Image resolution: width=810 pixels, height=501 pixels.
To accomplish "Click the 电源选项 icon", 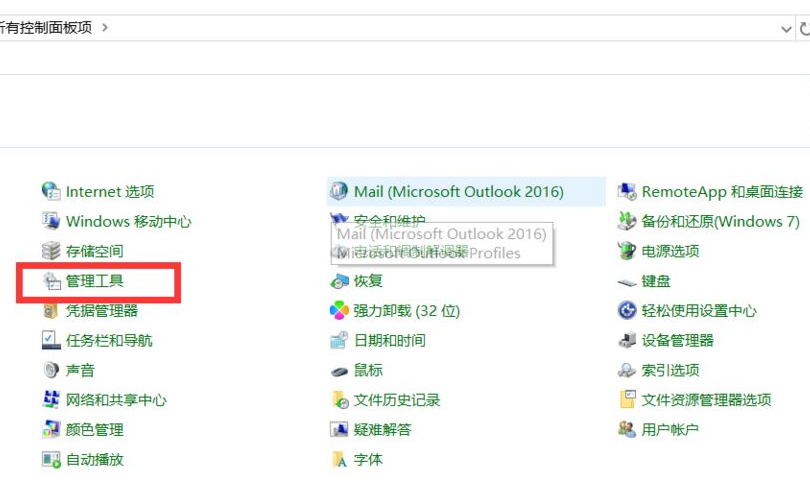I will click(627, 251).
